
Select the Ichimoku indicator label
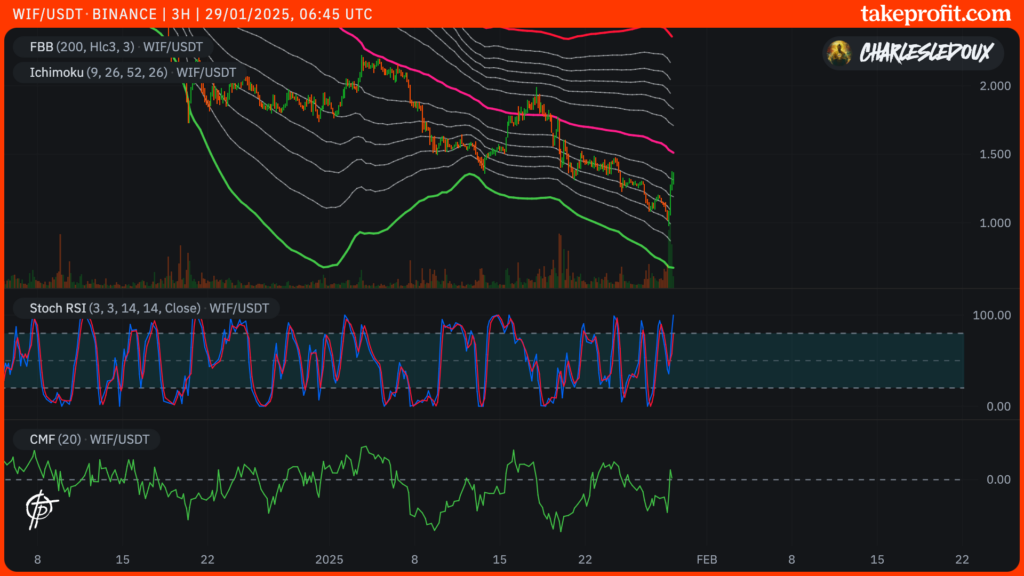(125, 72)
